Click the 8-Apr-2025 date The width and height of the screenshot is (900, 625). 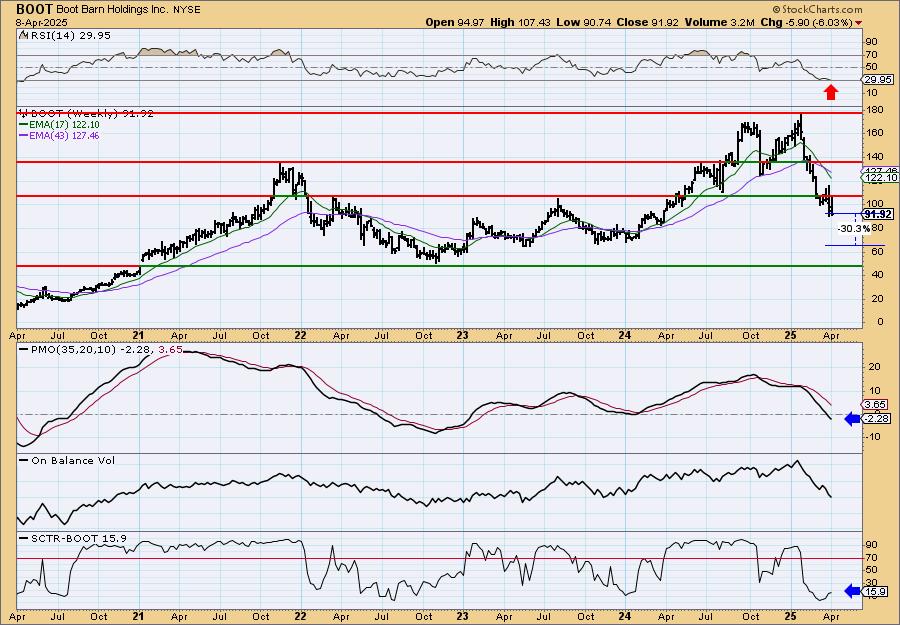click(42, 22)
